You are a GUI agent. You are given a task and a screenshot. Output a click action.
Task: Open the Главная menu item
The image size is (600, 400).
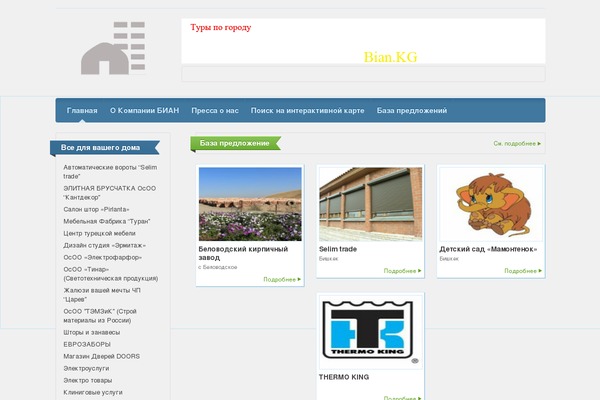(x=82, y=111)
